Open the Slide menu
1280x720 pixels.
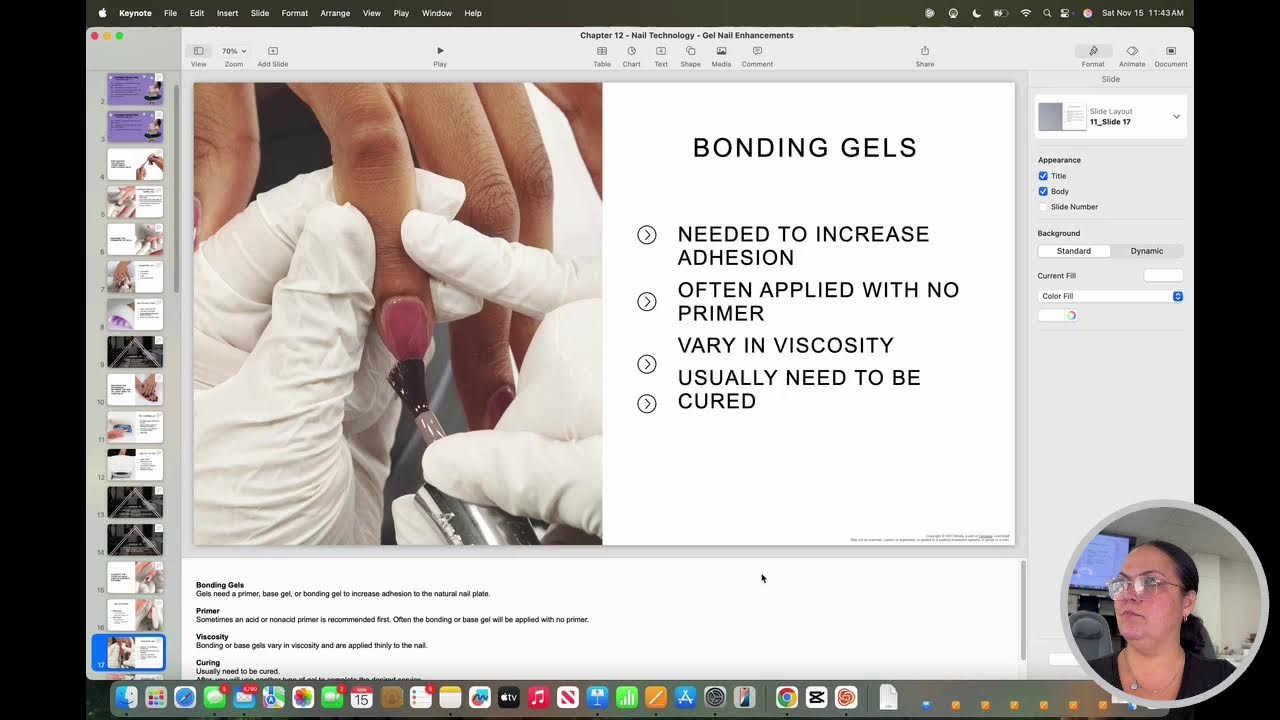point(260,13)
